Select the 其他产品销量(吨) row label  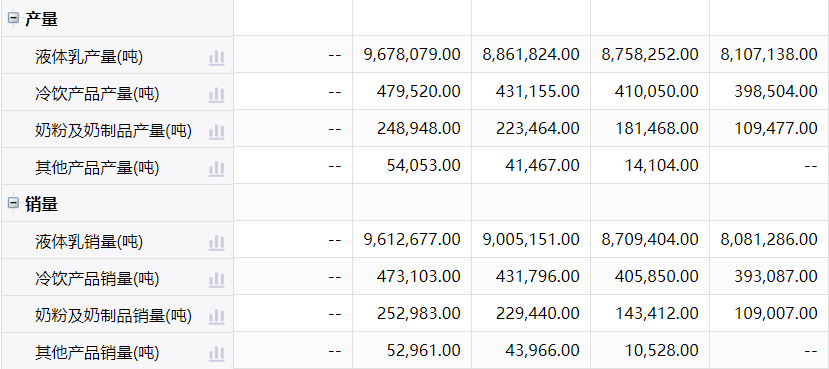97,353
